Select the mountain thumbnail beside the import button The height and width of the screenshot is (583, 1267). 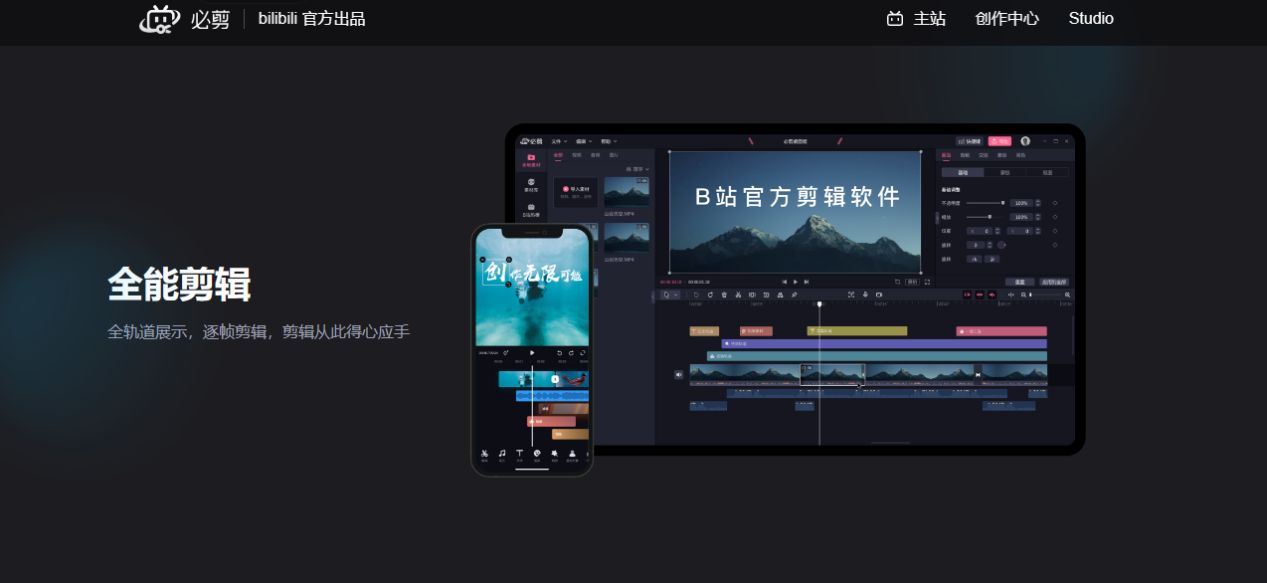pos(626,192)
